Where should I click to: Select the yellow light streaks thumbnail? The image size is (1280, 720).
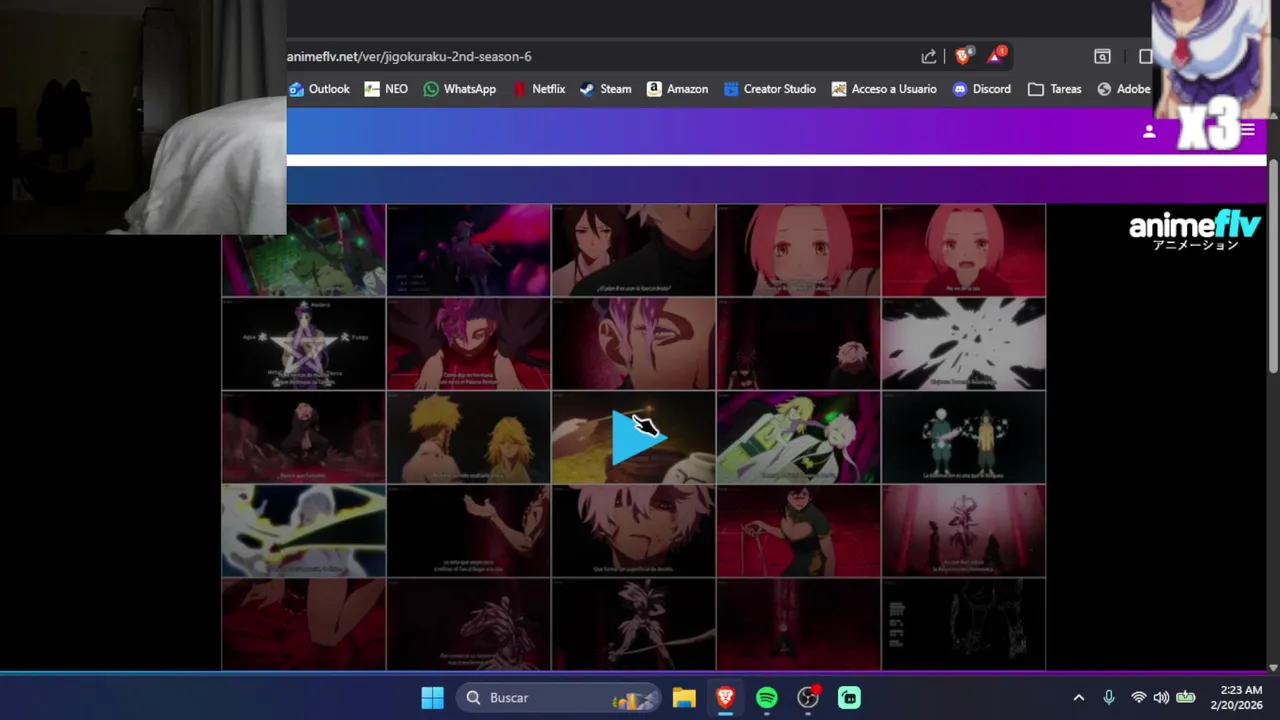click(303, 531)
